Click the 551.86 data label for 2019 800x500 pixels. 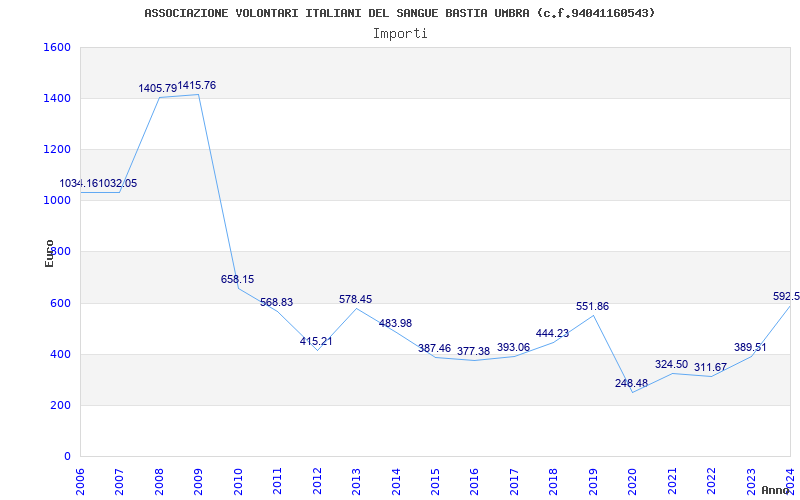coord(592,307)
